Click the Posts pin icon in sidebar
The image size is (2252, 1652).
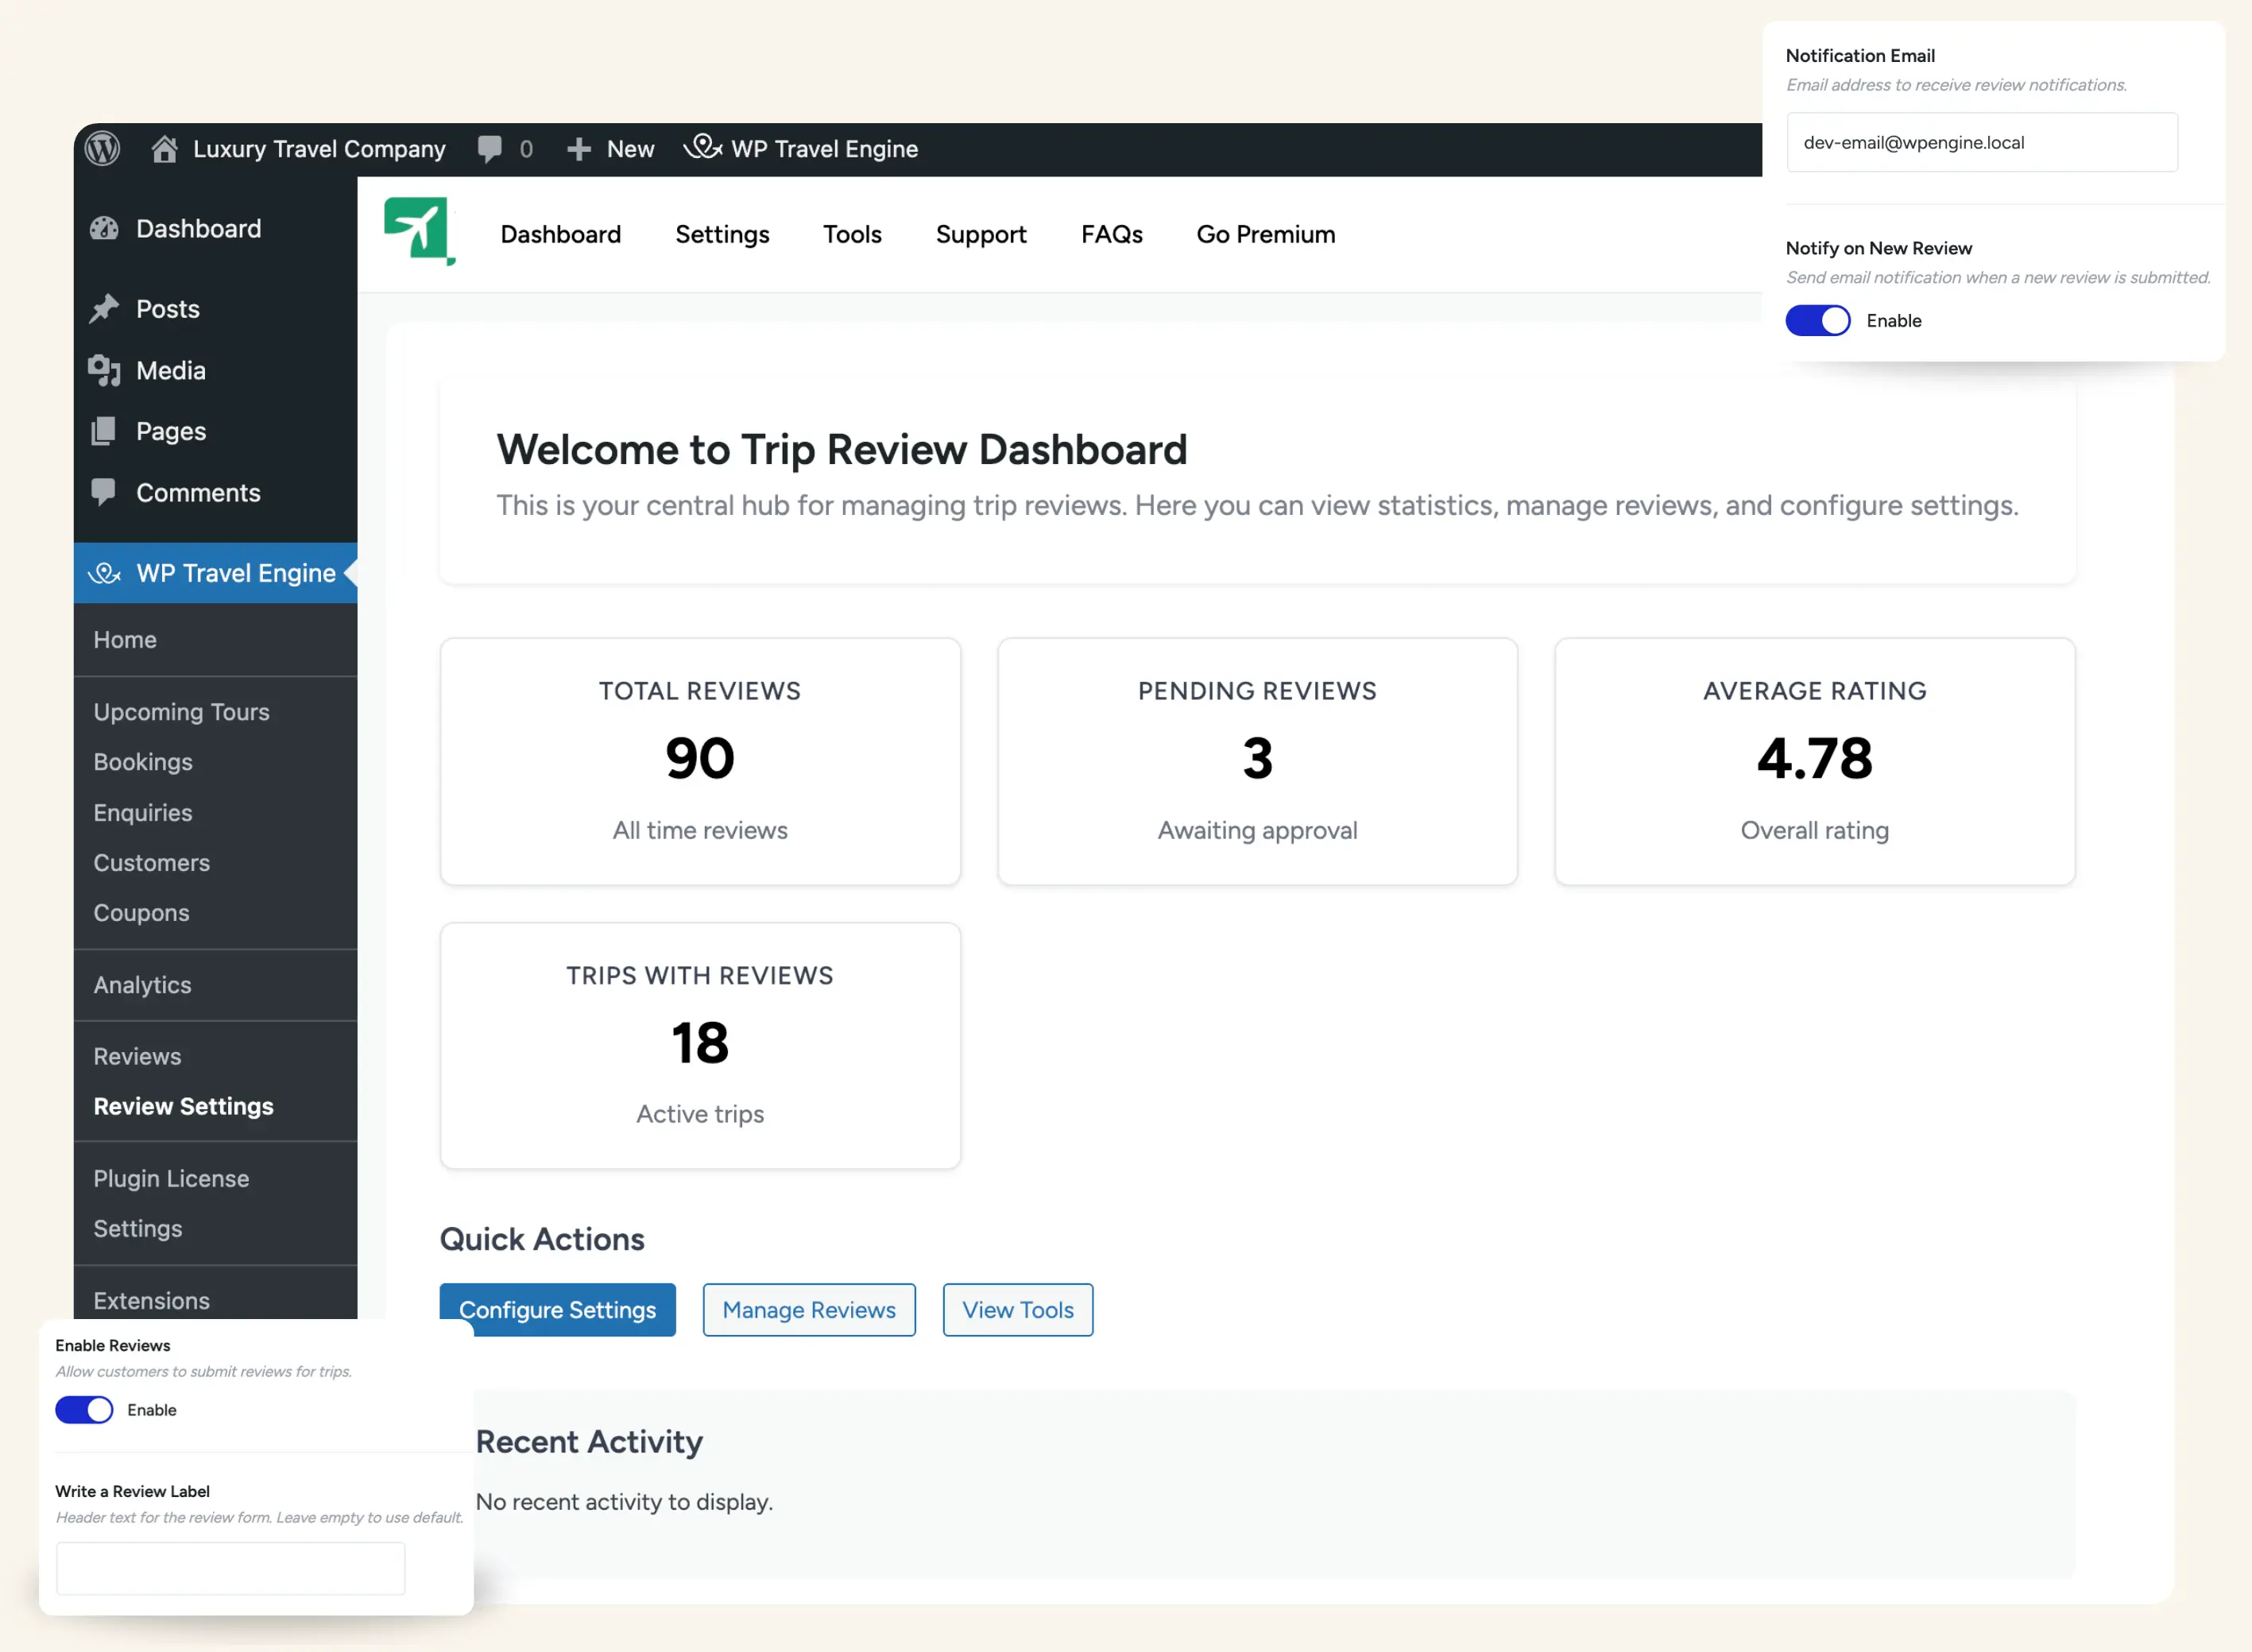tap(104, 309)
